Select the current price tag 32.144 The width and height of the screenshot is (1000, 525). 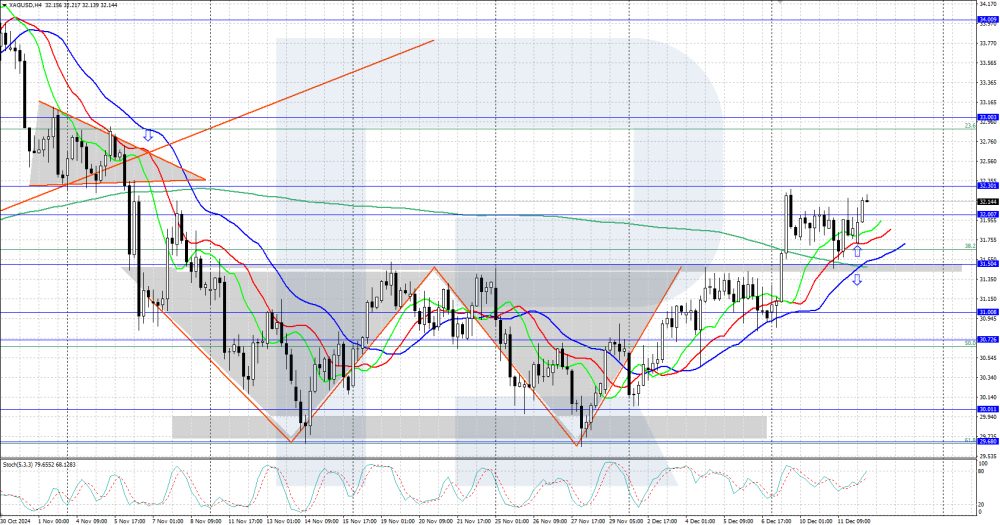pyautogui.click(x=988, y=201)
